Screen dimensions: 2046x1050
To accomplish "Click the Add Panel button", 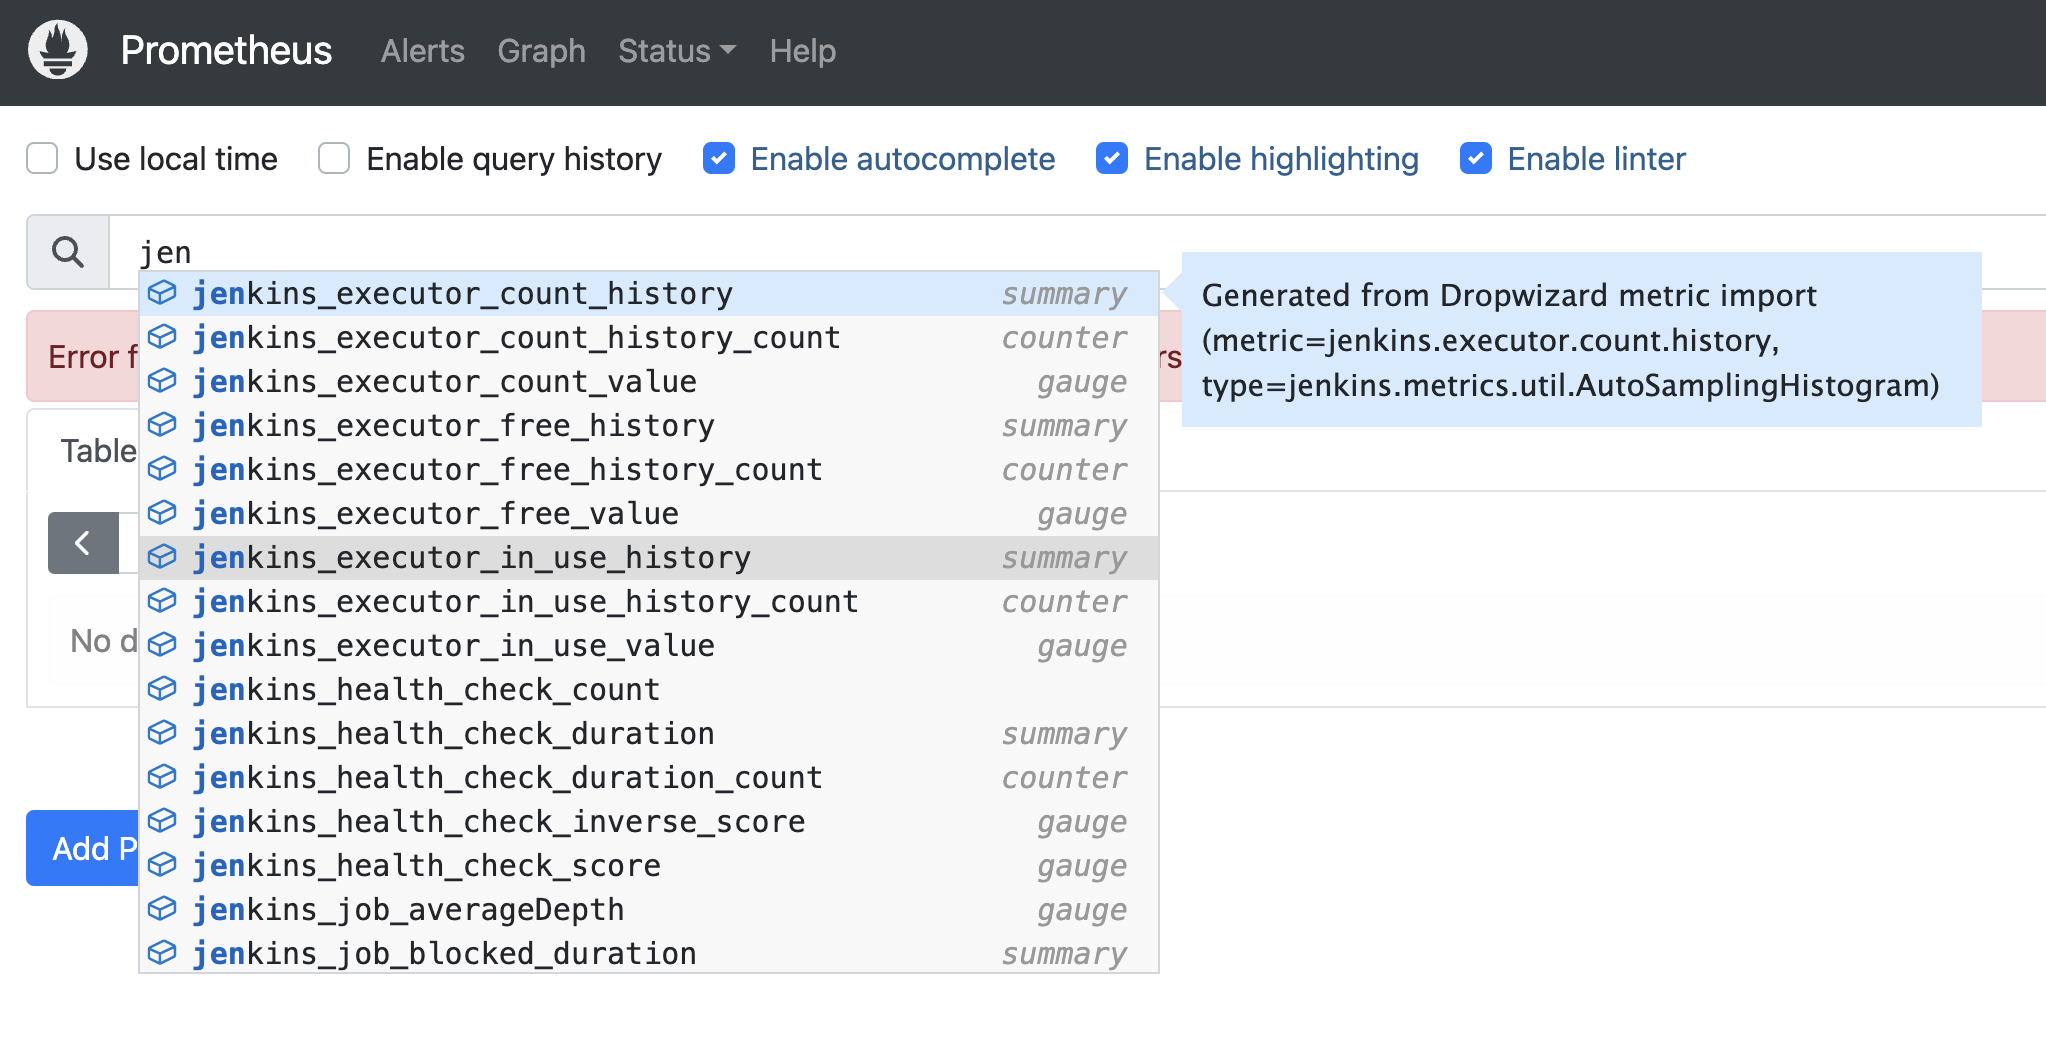I will pos(82,848).
